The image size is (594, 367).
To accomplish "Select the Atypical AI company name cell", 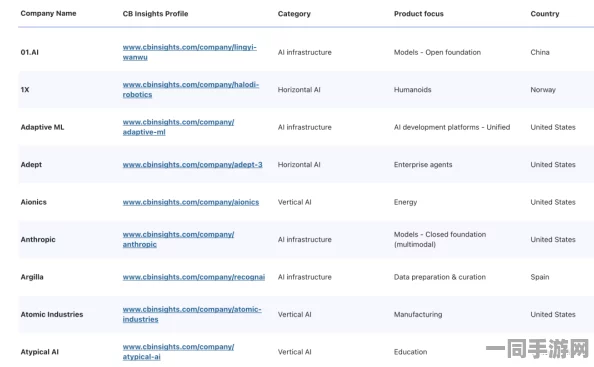I will click(40, 352).
